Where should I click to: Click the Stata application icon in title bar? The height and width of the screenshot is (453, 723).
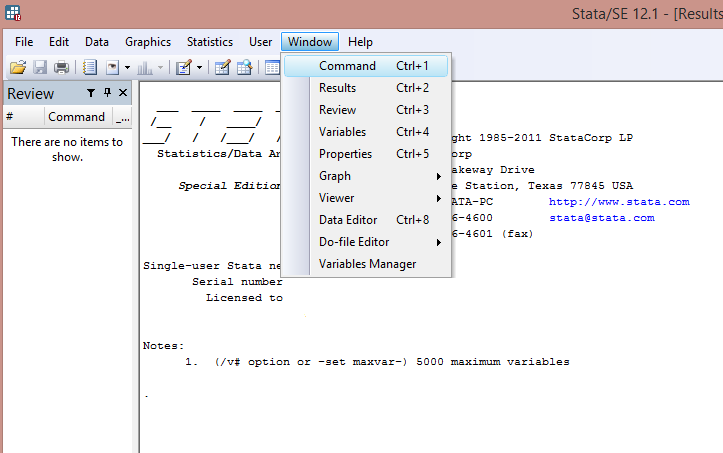[x=13, y=13]
